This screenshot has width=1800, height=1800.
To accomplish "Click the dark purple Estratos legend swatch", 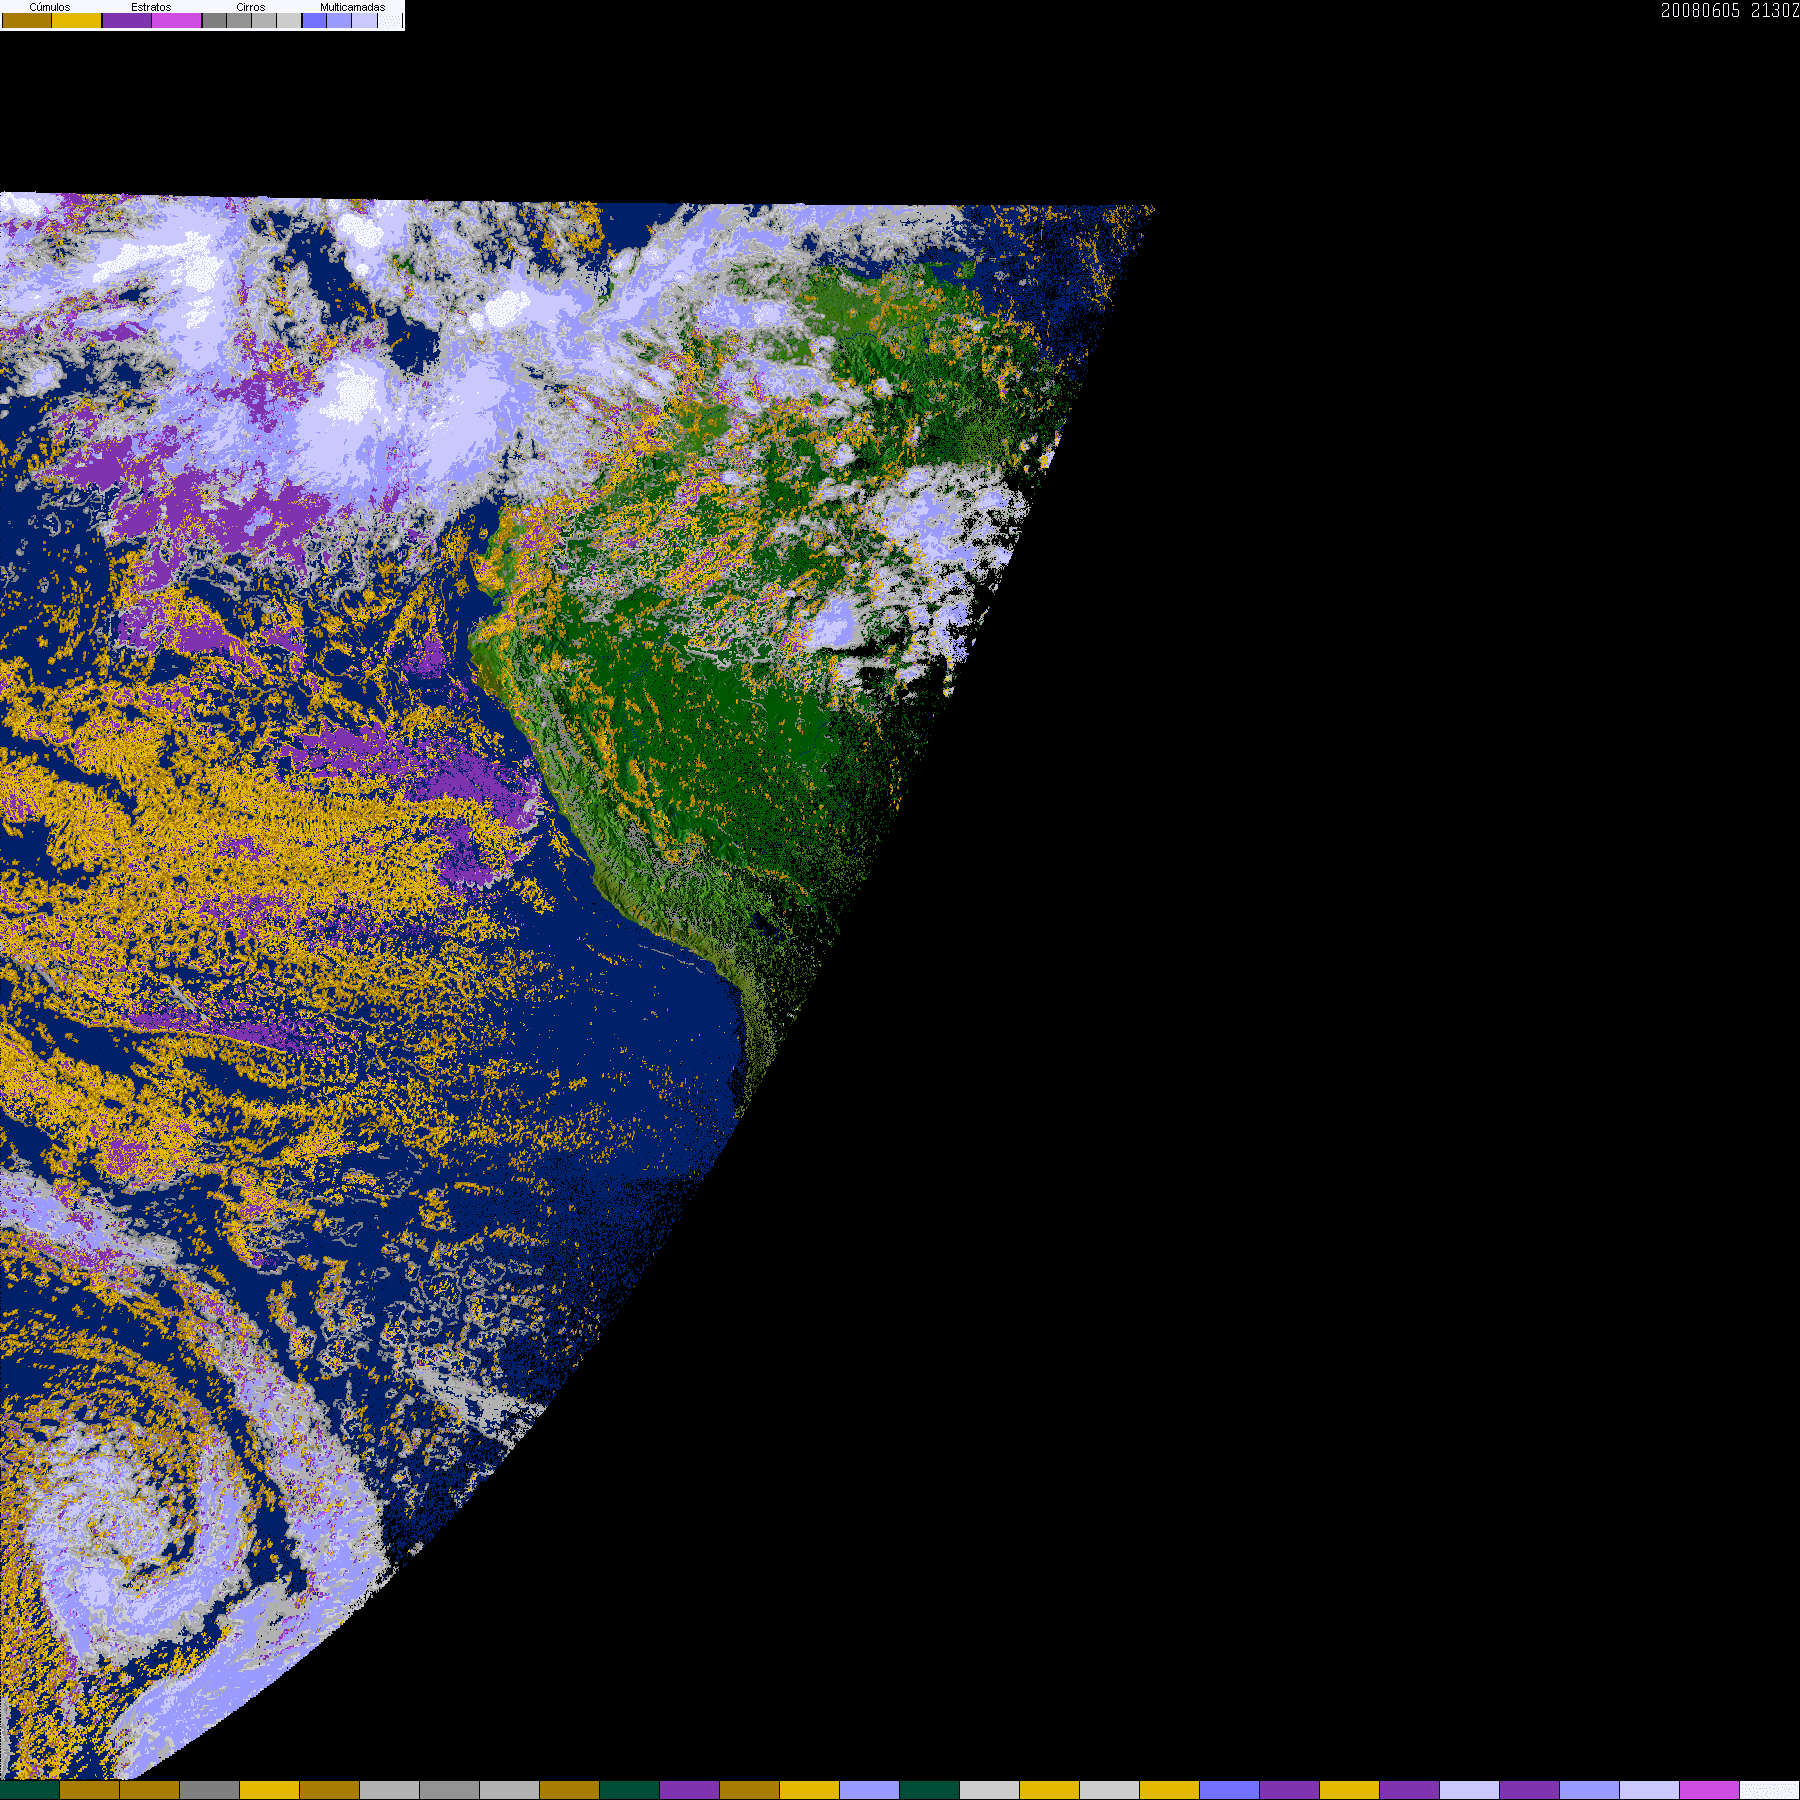I will pyautogui.click(x=127, y=20).
